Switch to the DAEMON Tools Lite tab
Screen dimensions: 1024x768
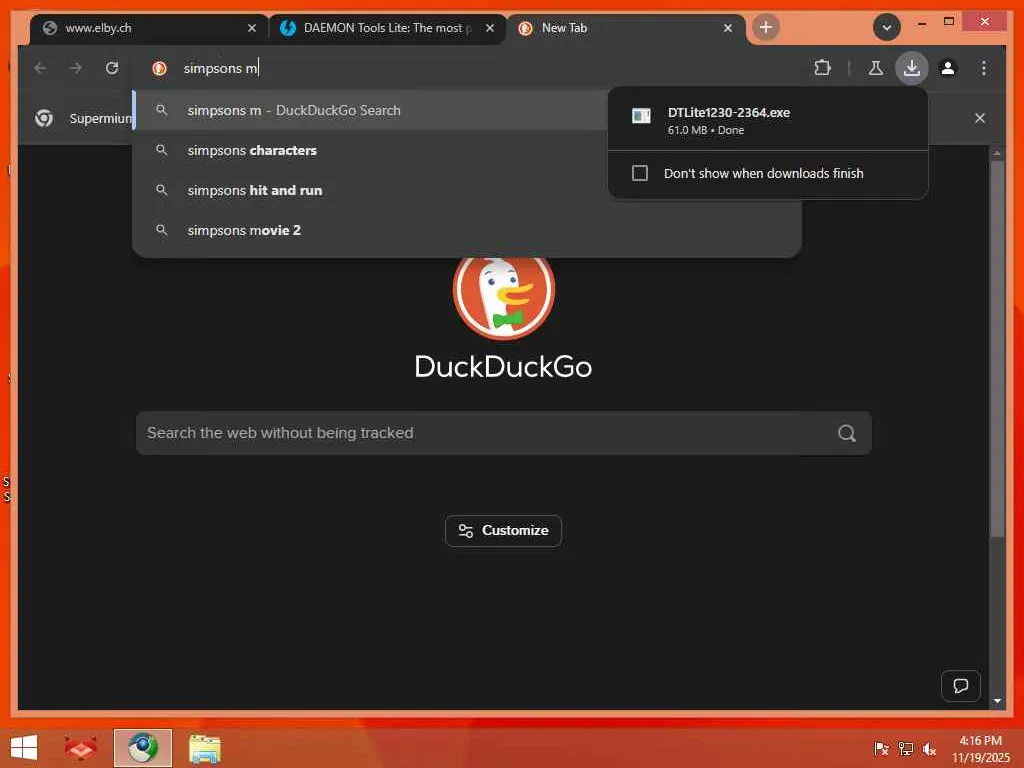point(387,28)
